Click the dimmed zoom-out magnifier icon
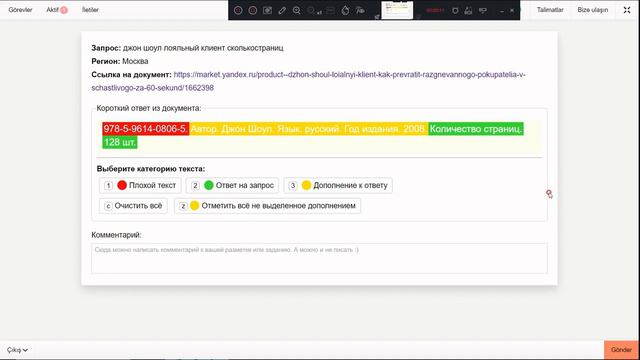640x360 pixels. 312,11
